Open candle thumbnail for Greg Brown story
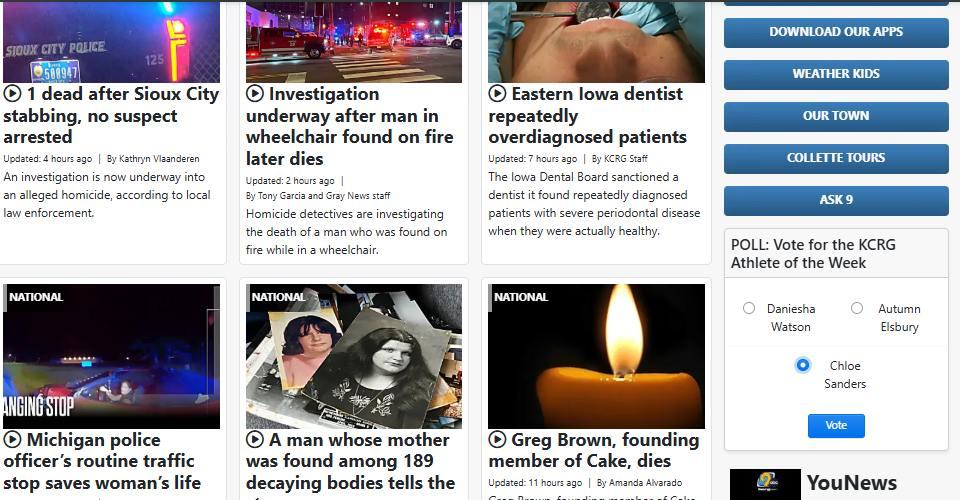Viewport: 960px width, 500px height. tap(596, 356)
